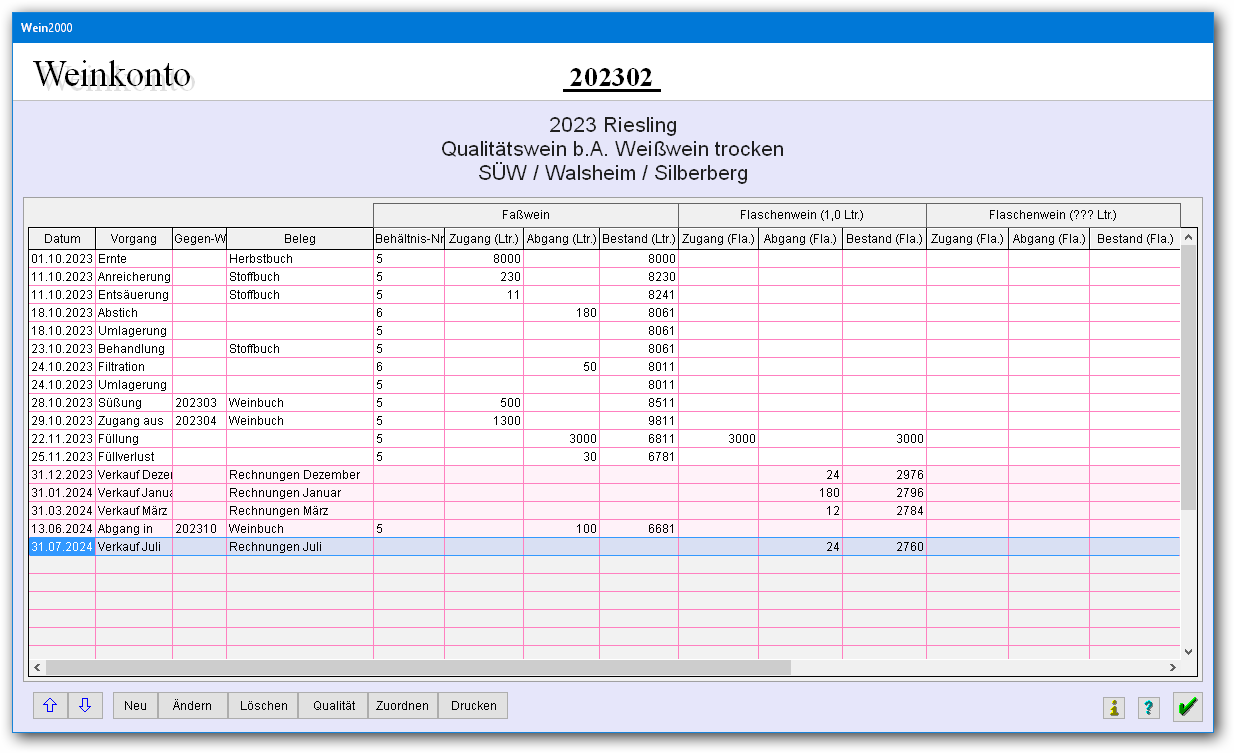Open help with the question mark icon

(x=1148, y=708)
